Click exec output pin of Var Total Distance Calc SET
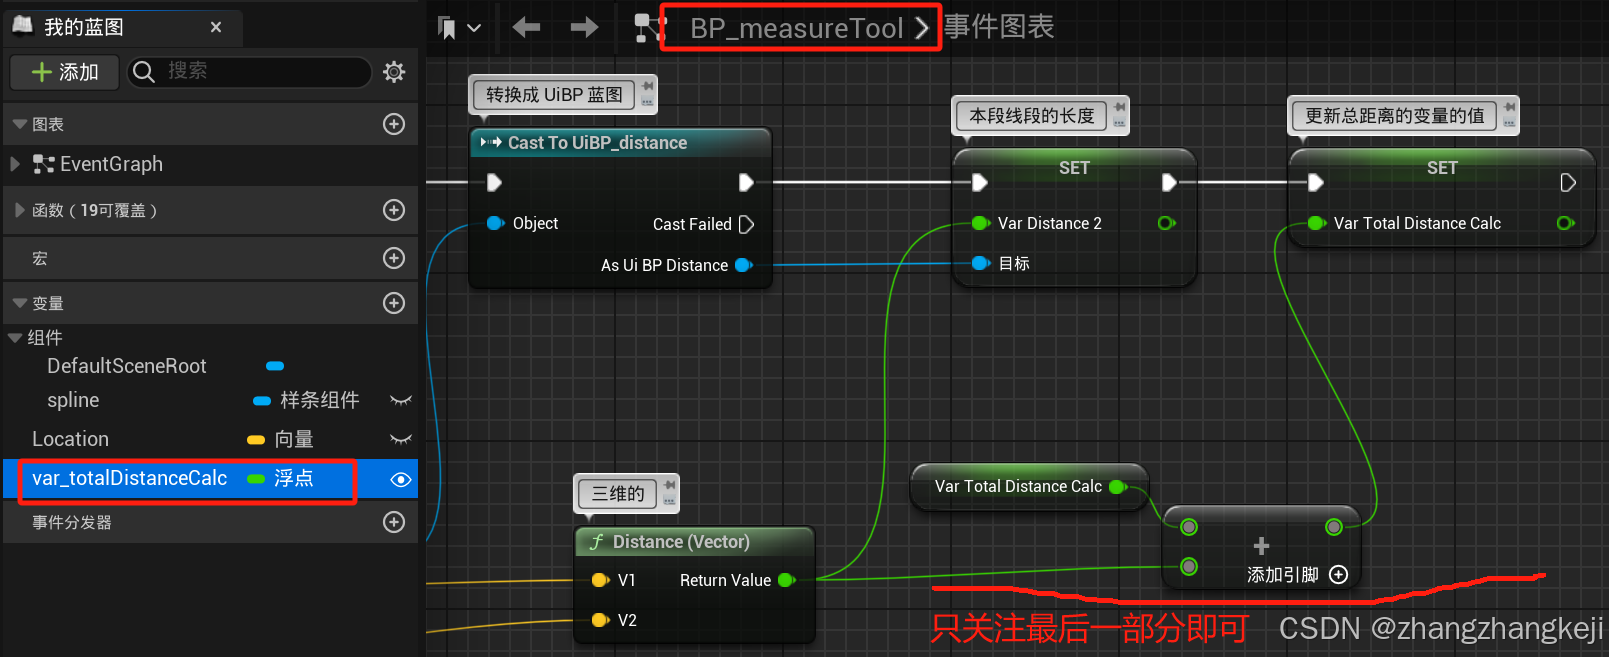The height and width of the screenshot is (657, 1609). 1568,182
